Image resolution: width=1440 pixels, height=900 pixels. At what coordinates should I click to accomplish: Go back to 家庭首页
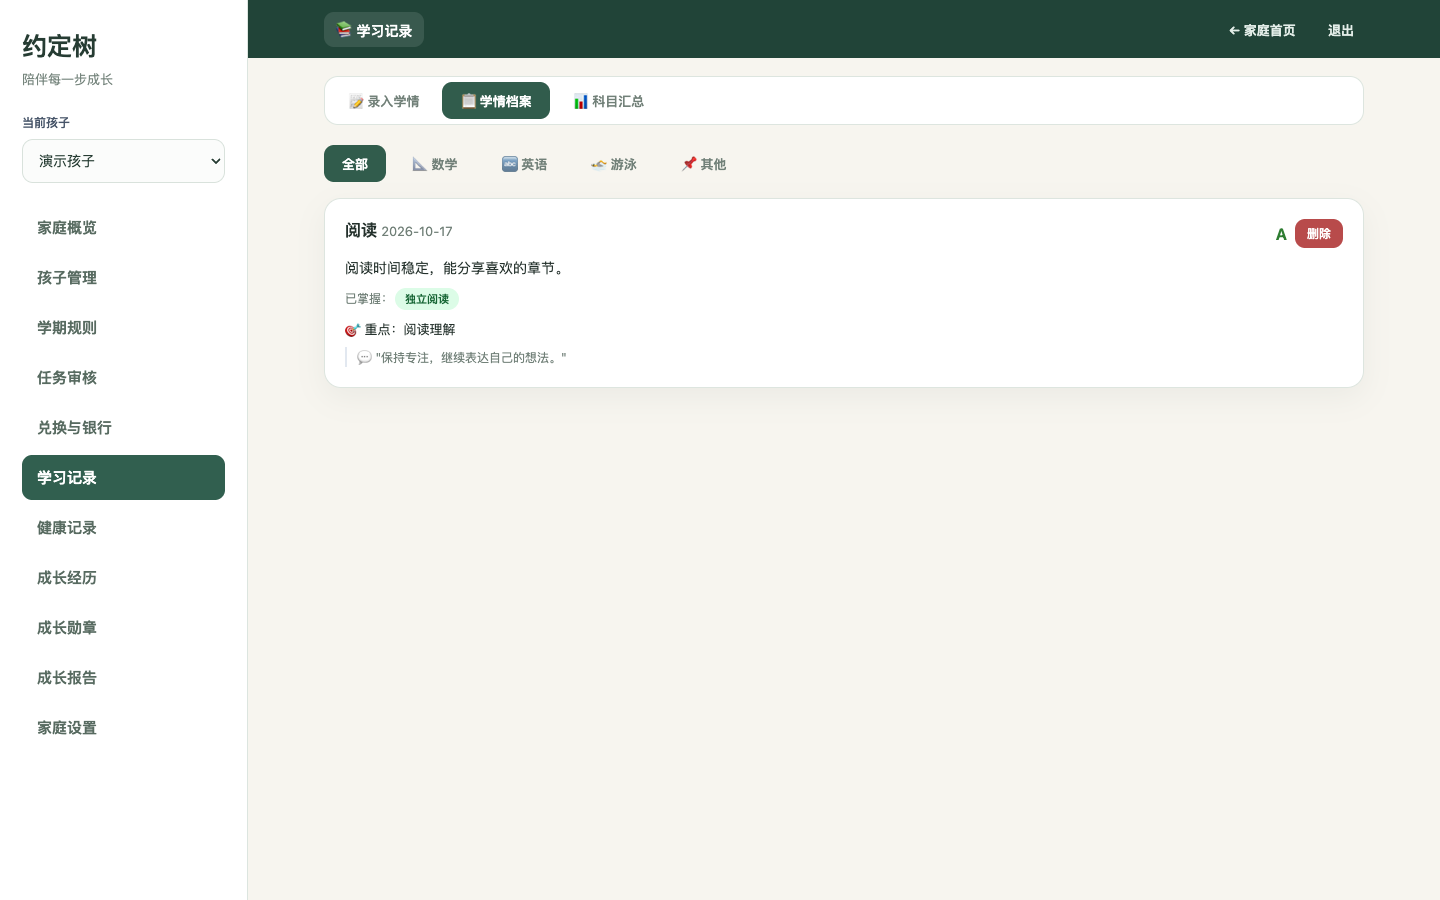coord(1262,30)
